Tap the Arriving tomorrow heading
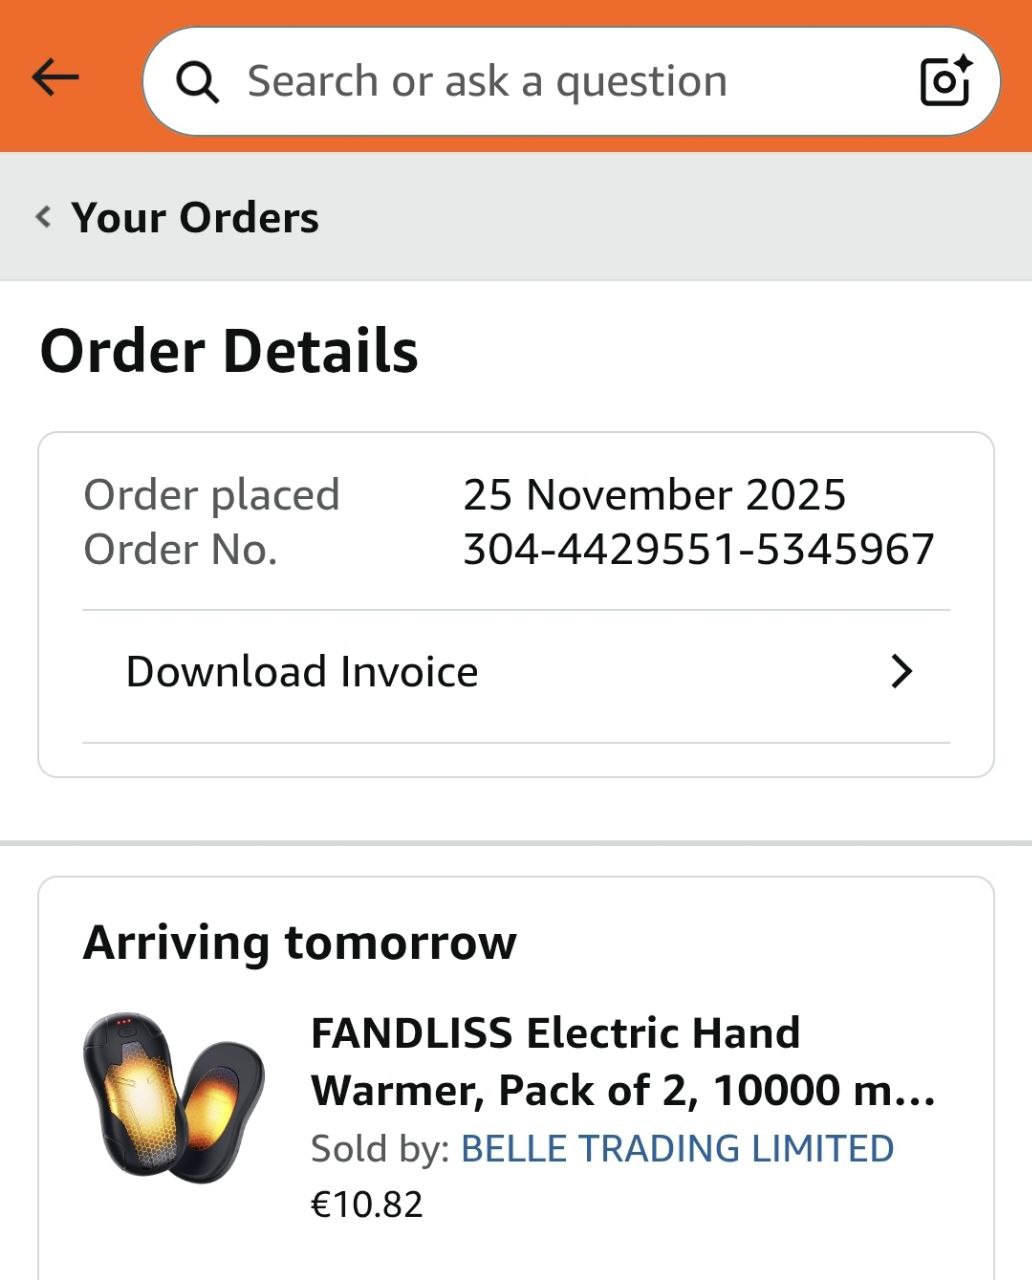This screenshot has width=1032, height=1280. [x=299, y=942]
